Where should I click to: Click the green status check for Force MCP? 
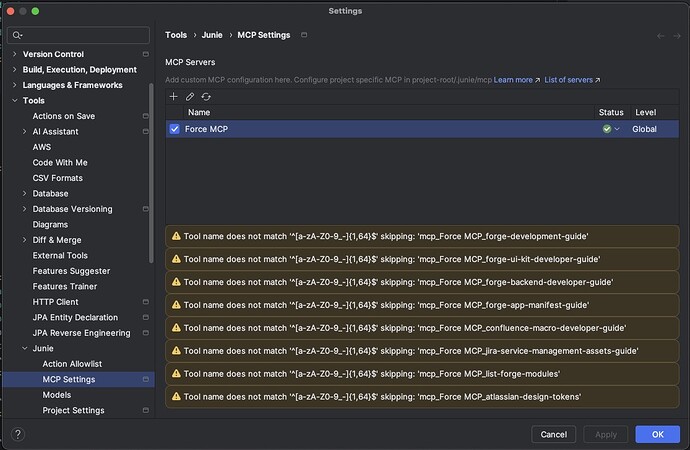[x=606, y=129]
